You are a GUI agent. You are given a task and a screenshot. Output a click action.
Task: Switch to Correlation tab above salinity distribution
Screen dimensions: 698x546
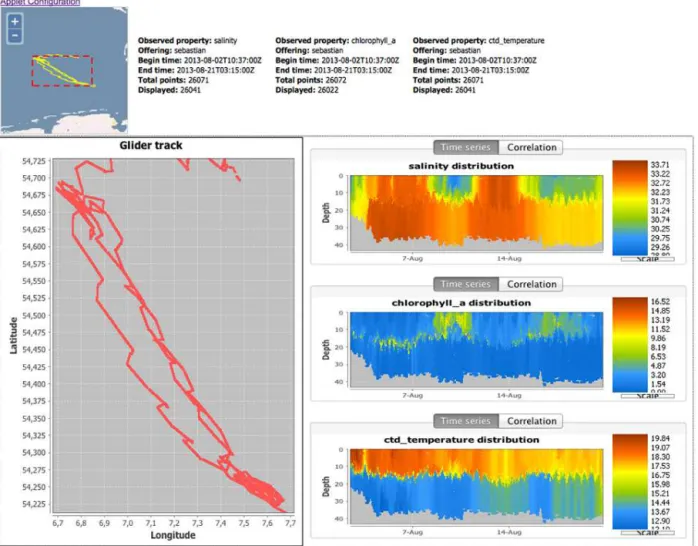coord(531,147)
